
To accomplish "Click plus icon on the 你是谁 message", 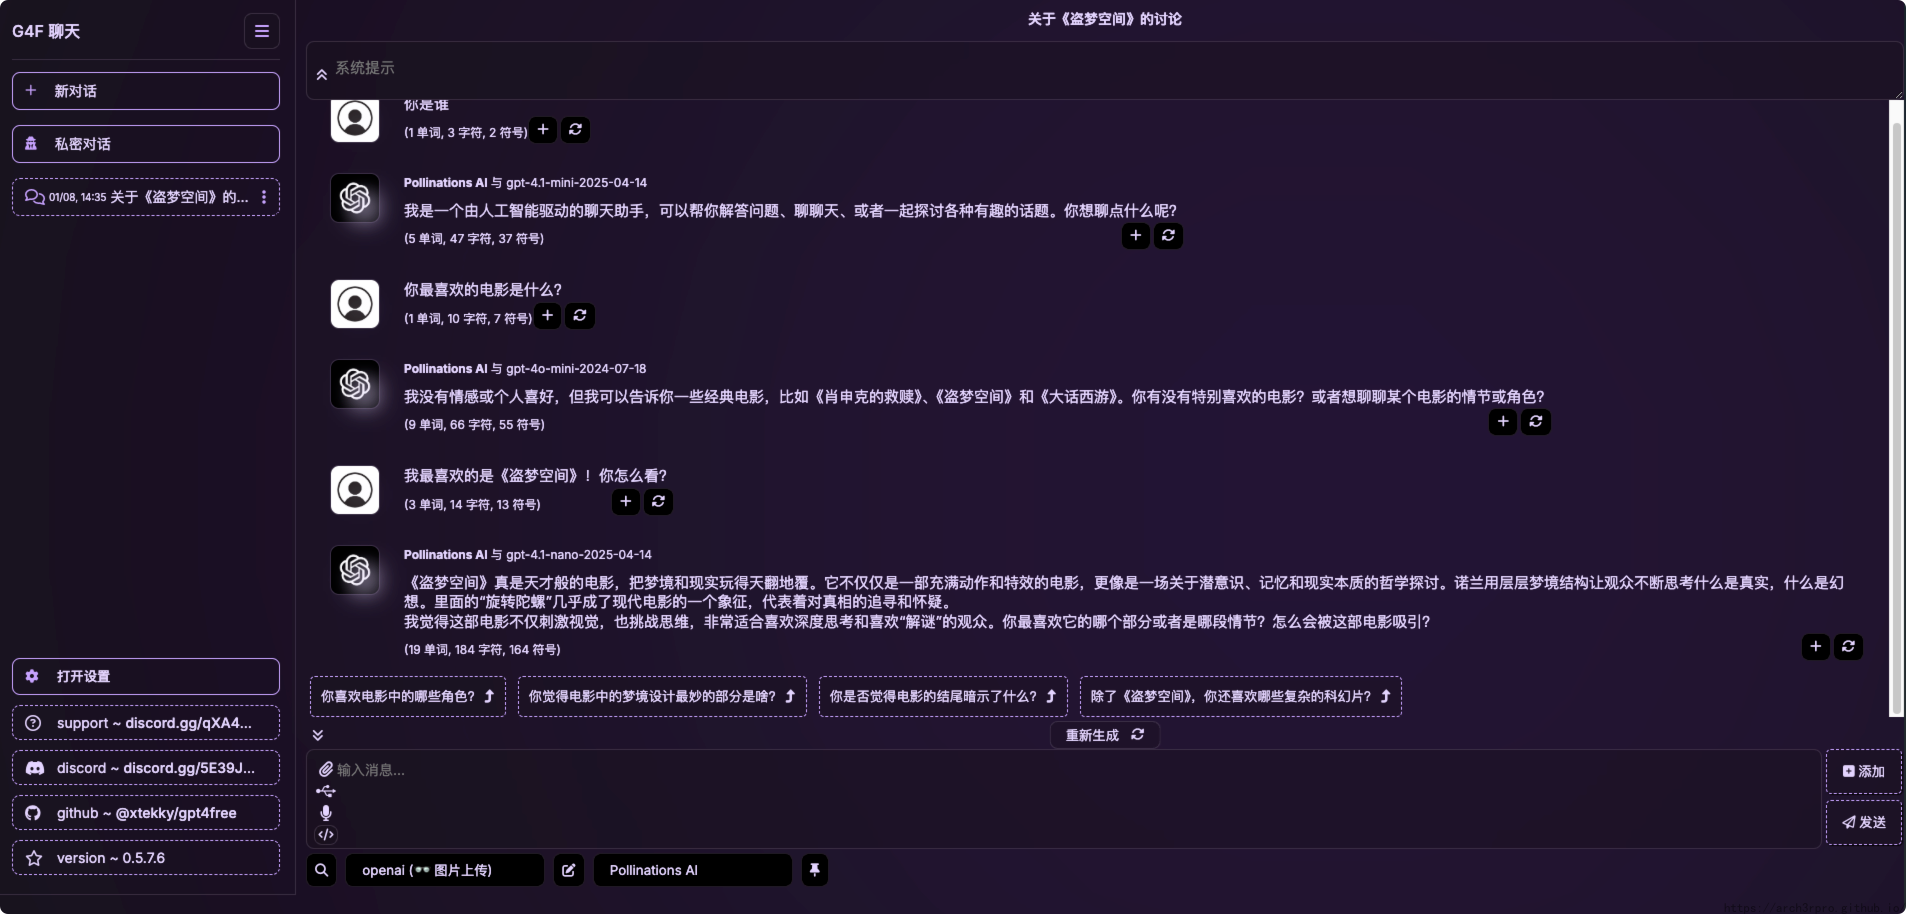I will (x=543, y=129).
